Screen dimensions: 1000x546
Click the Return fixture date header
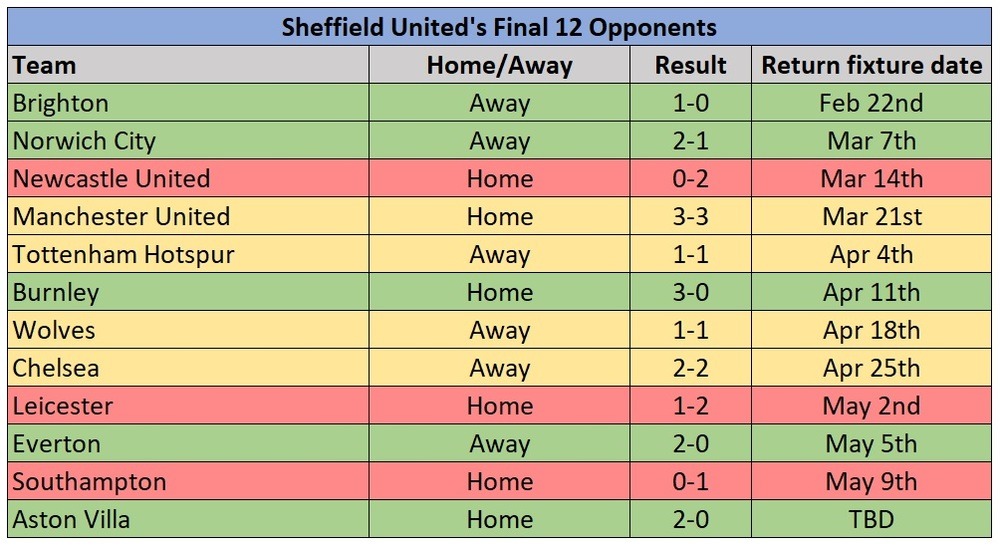pos(871,65)
